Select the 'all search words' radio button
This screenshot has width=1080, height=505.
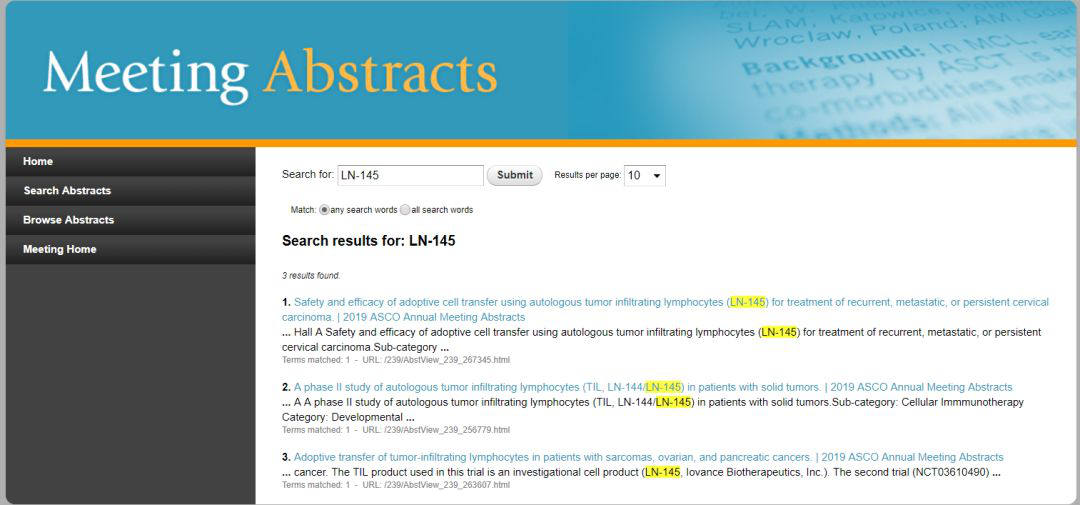point(405,209)
